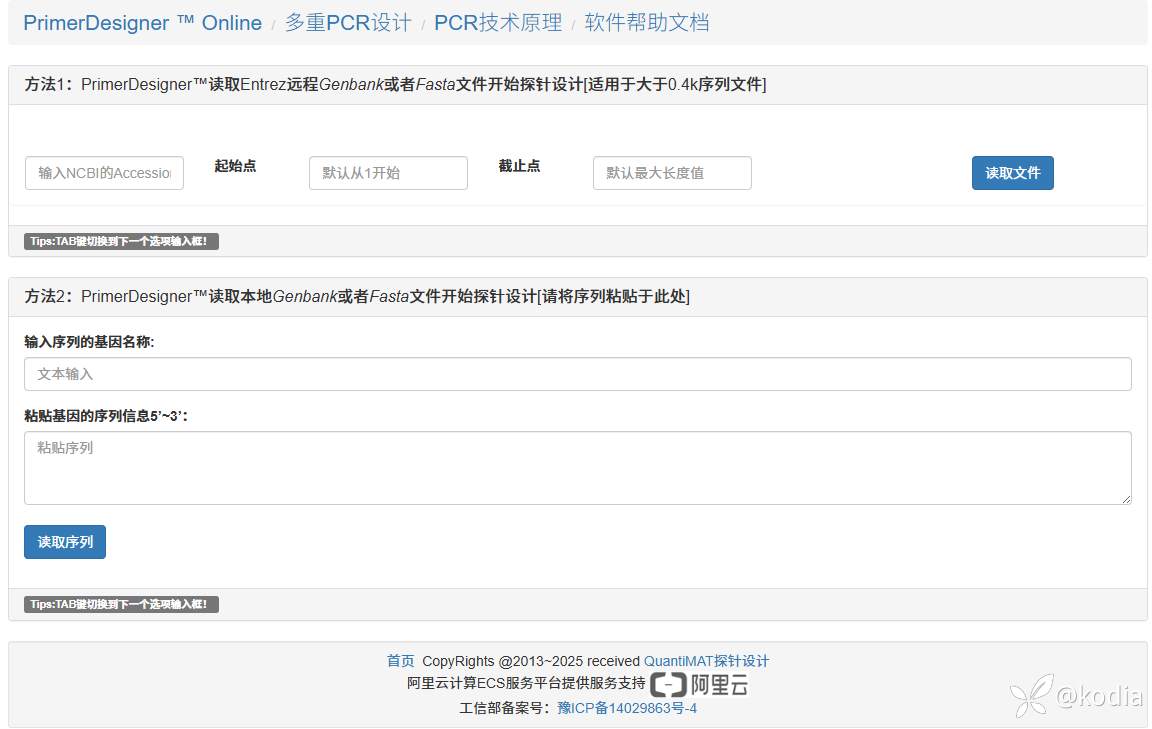
Task: Open the 豫ICP备14029863号-4 registration link
Action: (626, 708)
